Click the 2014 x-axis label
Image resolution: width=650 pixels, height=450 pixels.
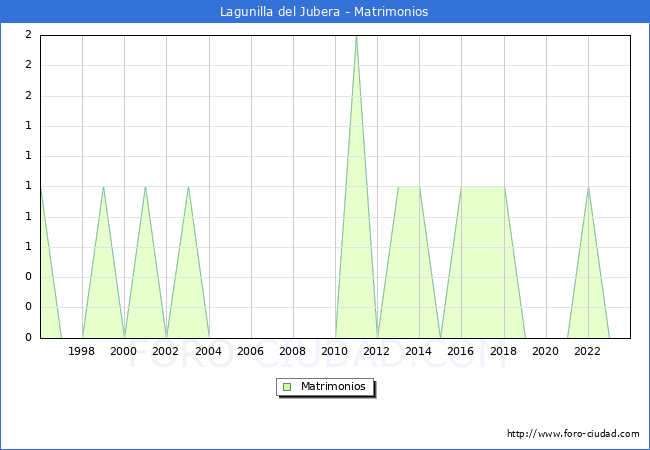[419, 351]
